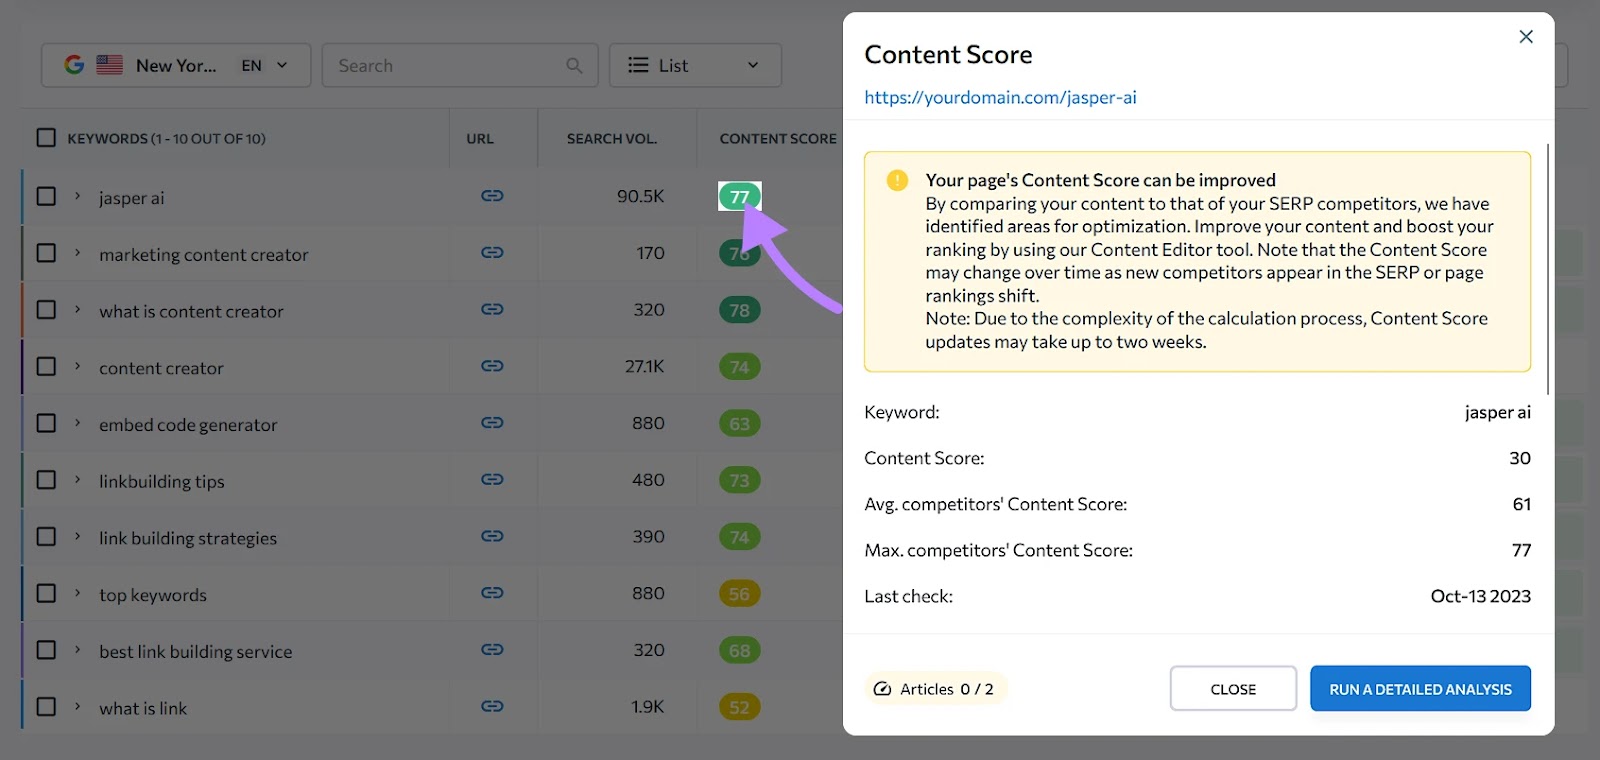Click the score 52 badge for what is link
This screenshot has width=1600, height=760.
pos(740,707)
